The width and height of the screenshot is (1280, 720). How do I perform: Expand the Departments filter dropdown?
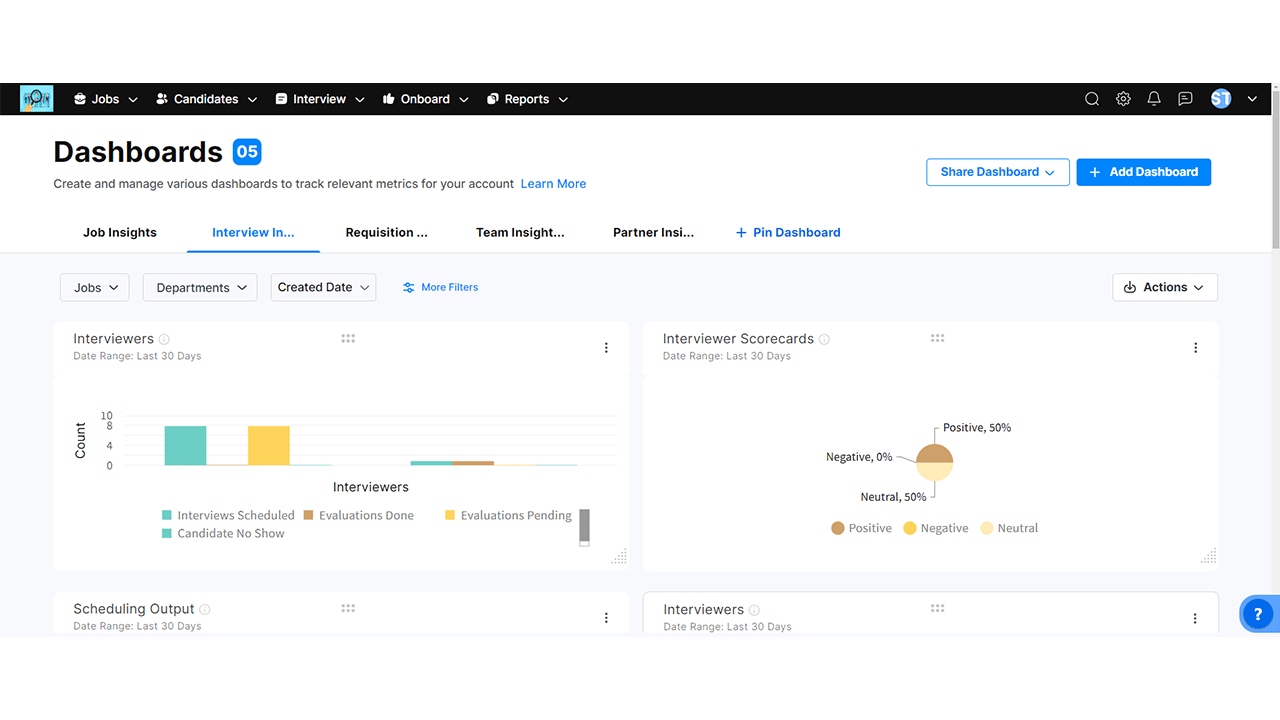(x=200, y=288)
